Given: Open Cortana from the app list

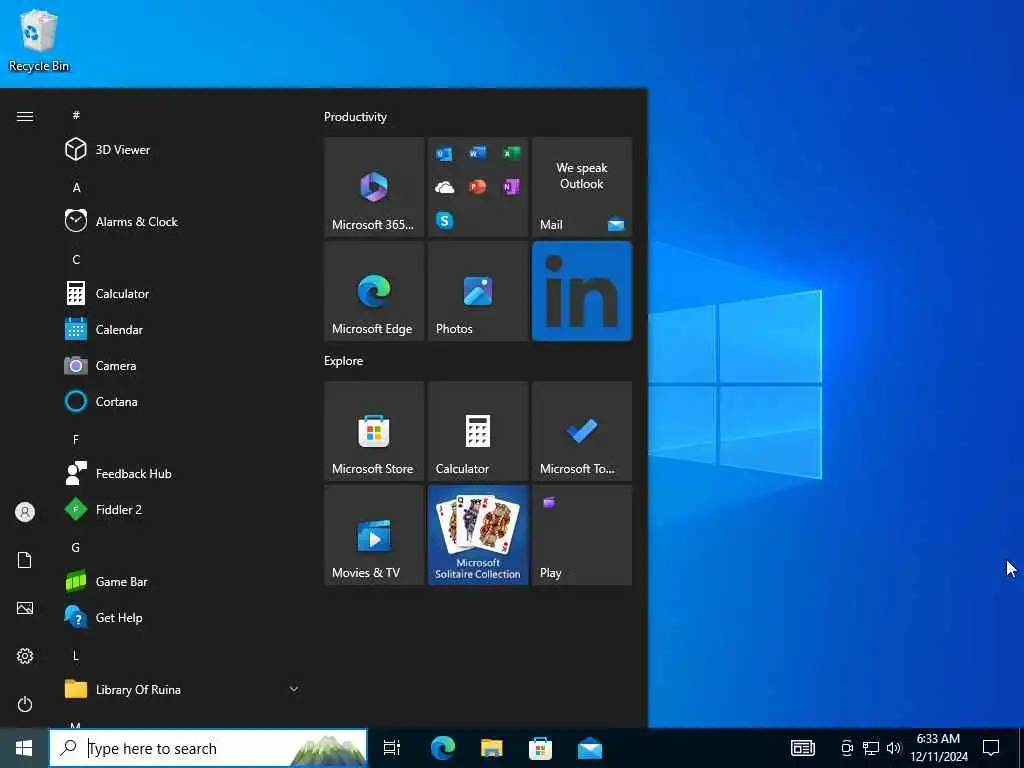Looking at the screenshot, I should point(180,402).
